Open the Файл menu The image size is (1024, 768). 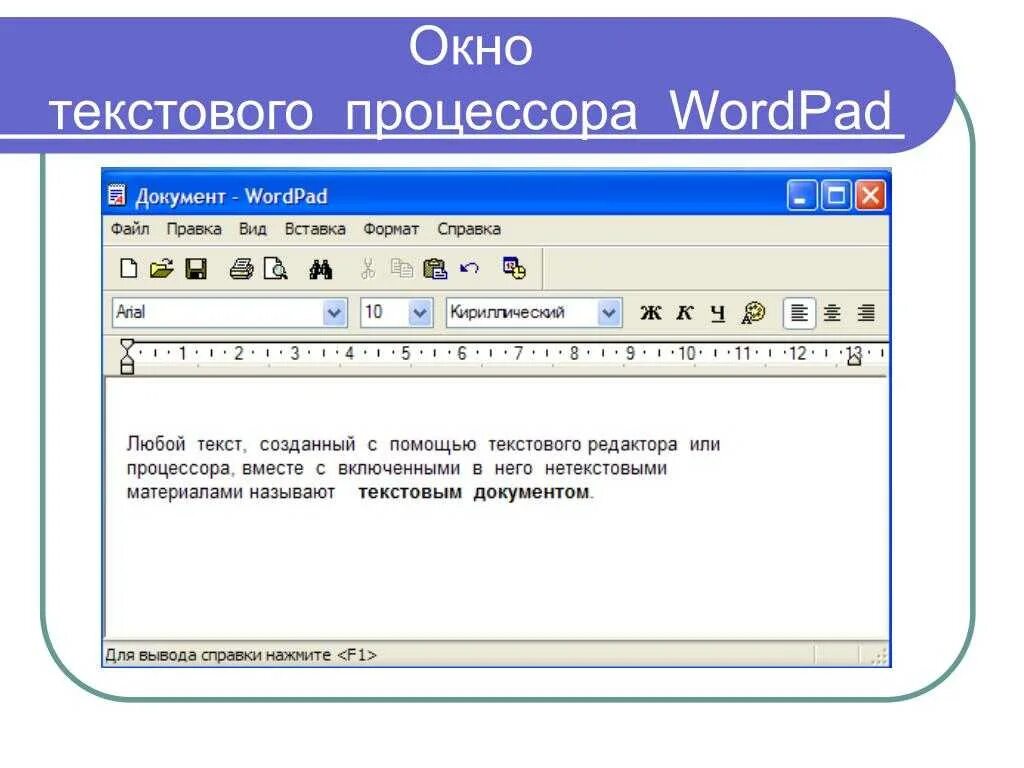coord(130,229)
